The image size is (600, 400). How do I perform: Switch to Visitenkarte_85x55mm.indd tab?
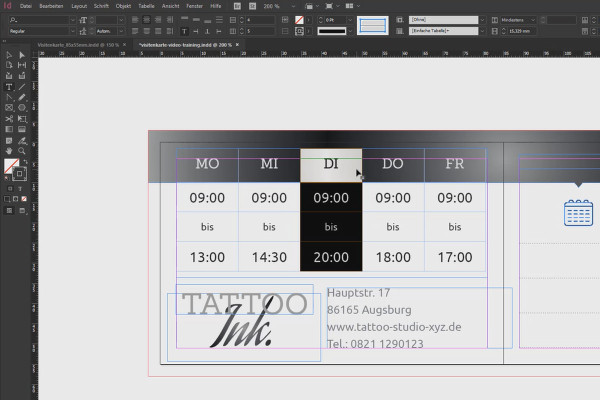point(78,45)
